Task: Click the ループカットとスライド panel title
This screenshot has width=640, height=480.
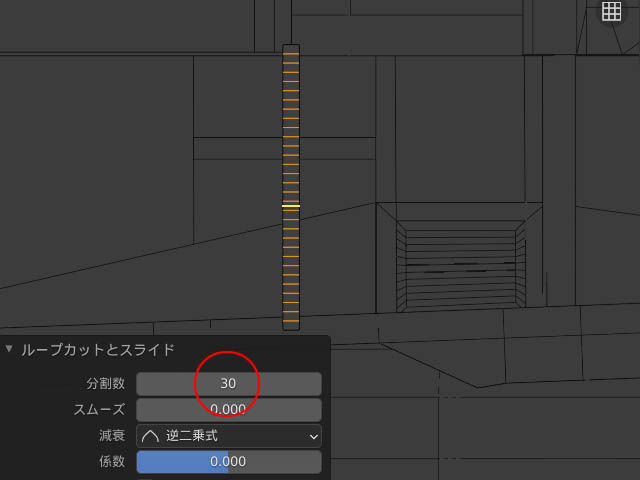Action: pyautogui.click(x=98, y=350)
